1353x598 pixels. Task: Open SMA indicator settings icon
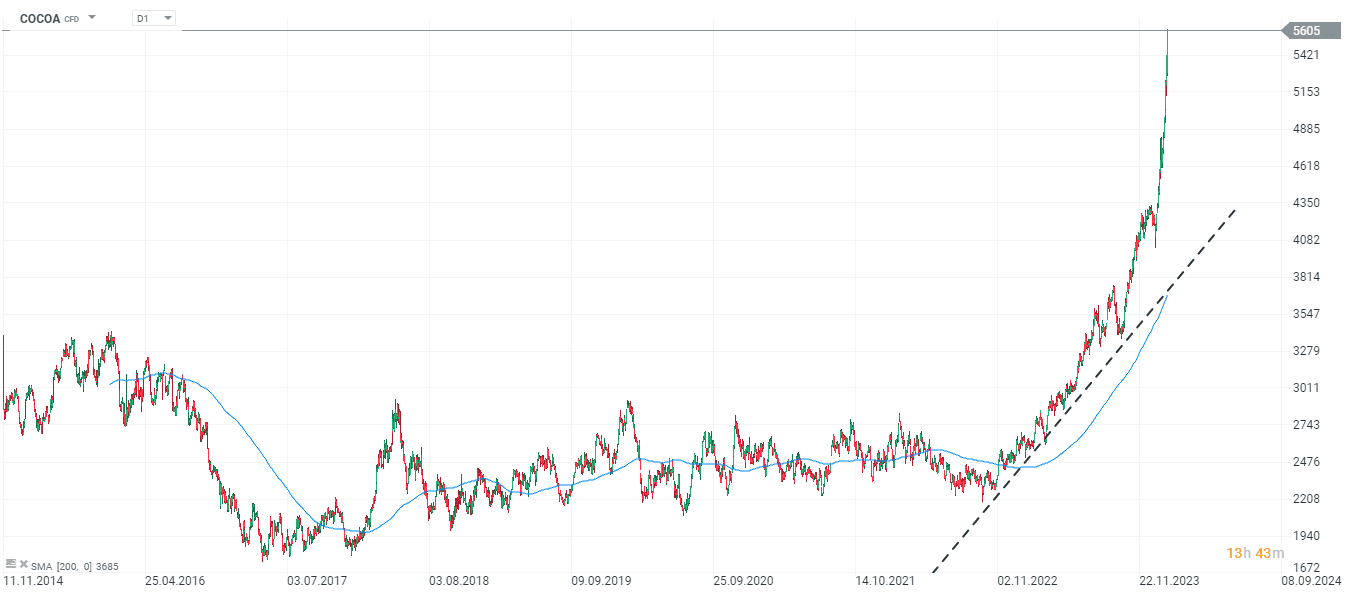(x=11, y=564)
